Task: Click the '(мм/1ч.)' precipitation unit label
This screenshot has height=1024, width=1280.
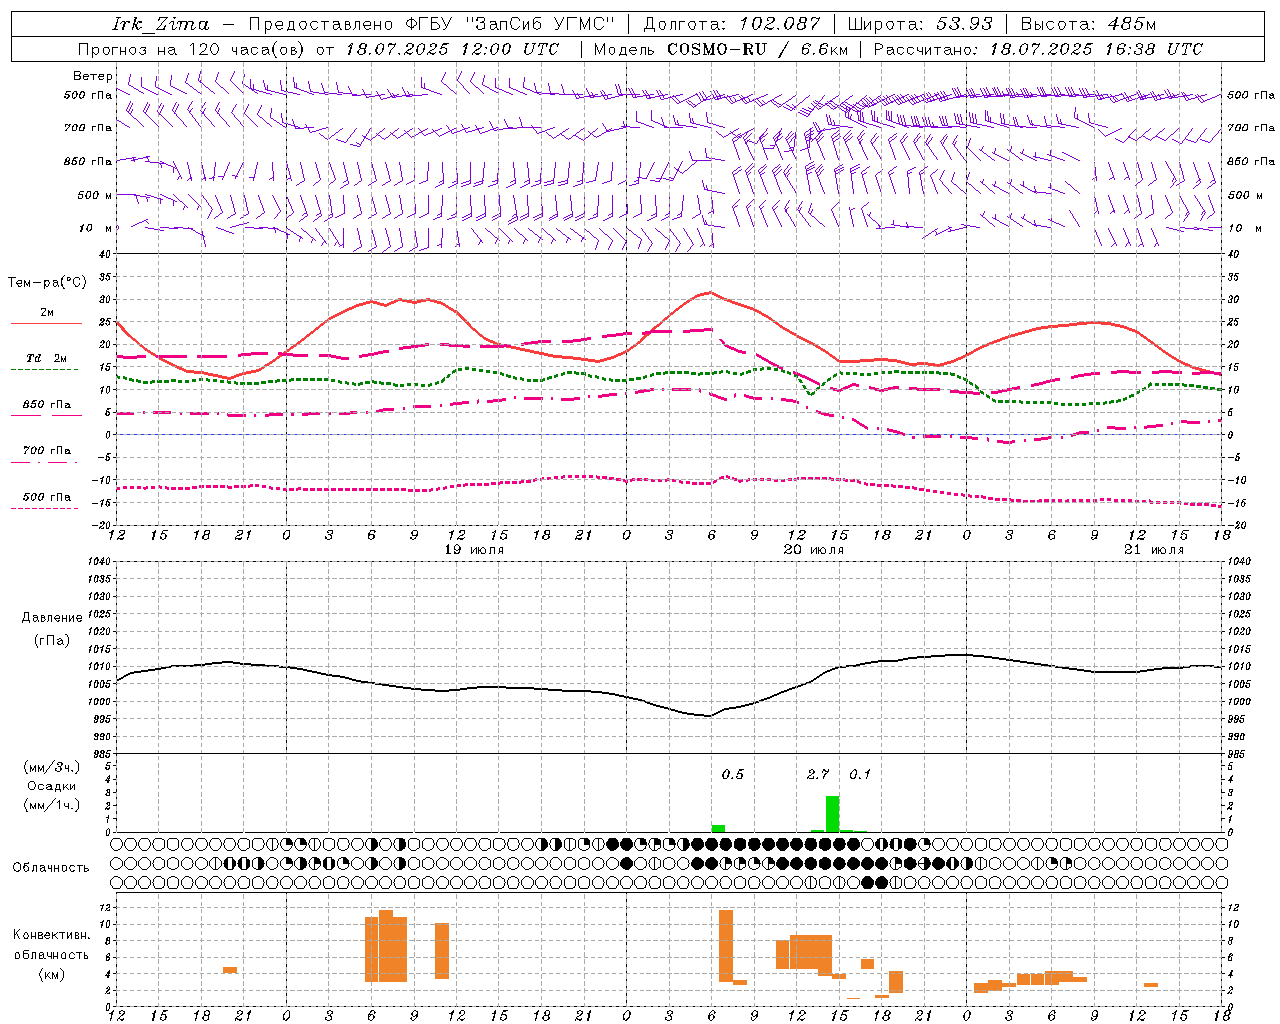Action: click(52, 805)
